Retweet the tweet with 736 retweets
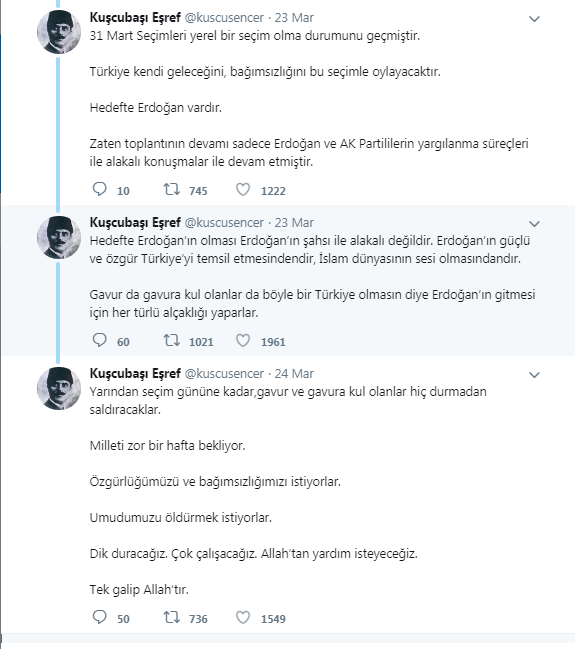This screenshot has width=575, height=649. pos(171,617)
